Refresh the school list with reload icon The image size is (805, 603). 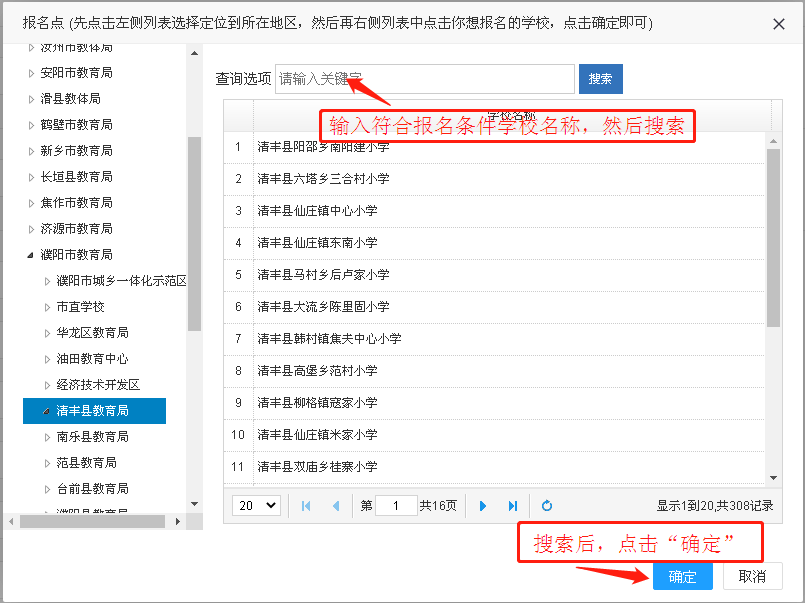546,505
